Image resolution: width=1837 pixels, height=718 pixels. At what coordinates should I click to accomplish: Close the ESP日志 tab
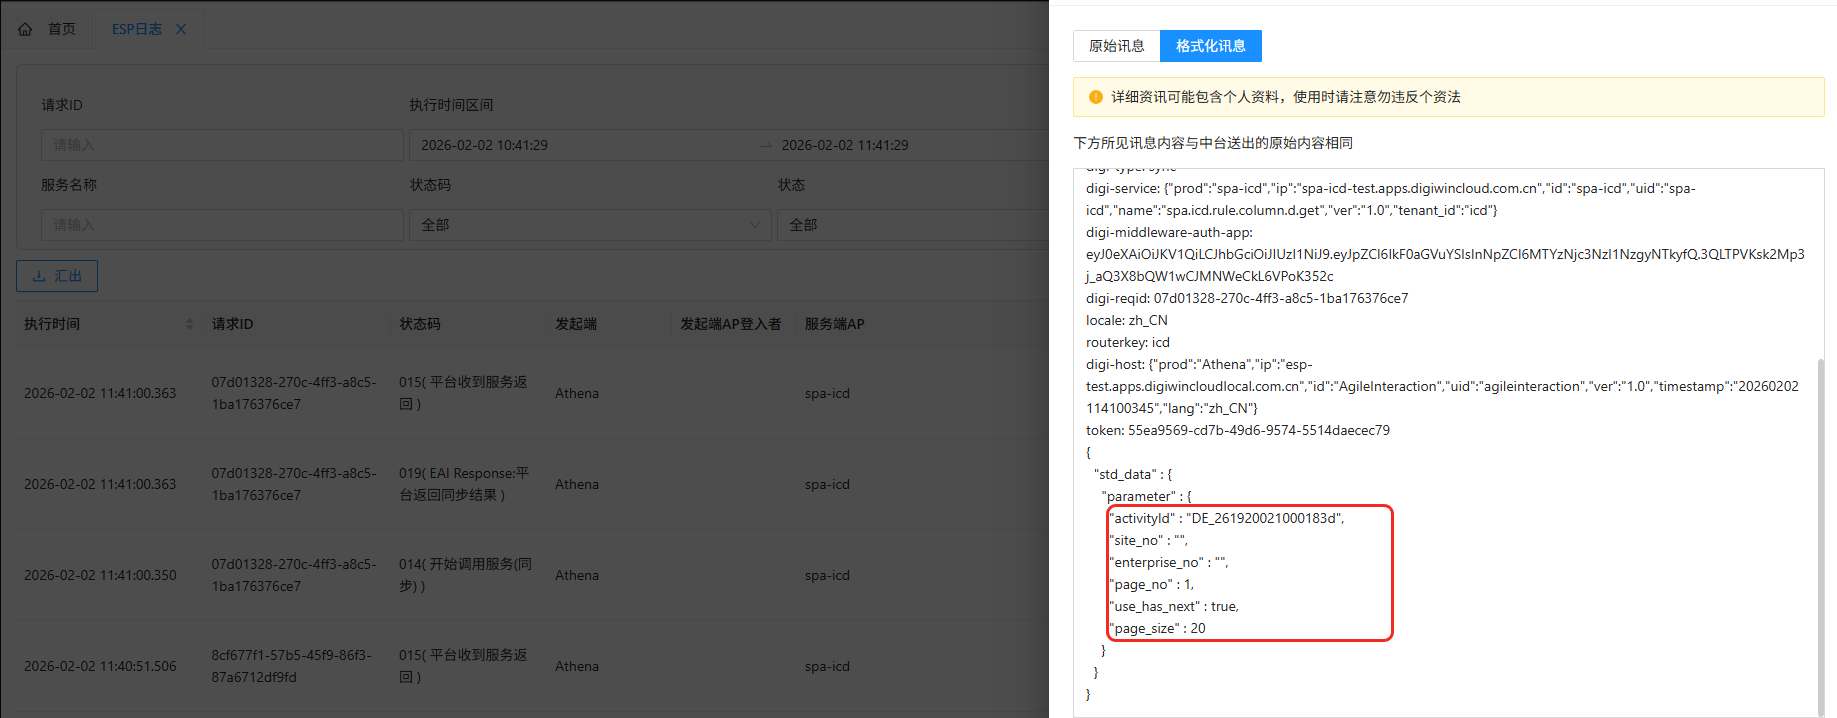pos(181,29)
